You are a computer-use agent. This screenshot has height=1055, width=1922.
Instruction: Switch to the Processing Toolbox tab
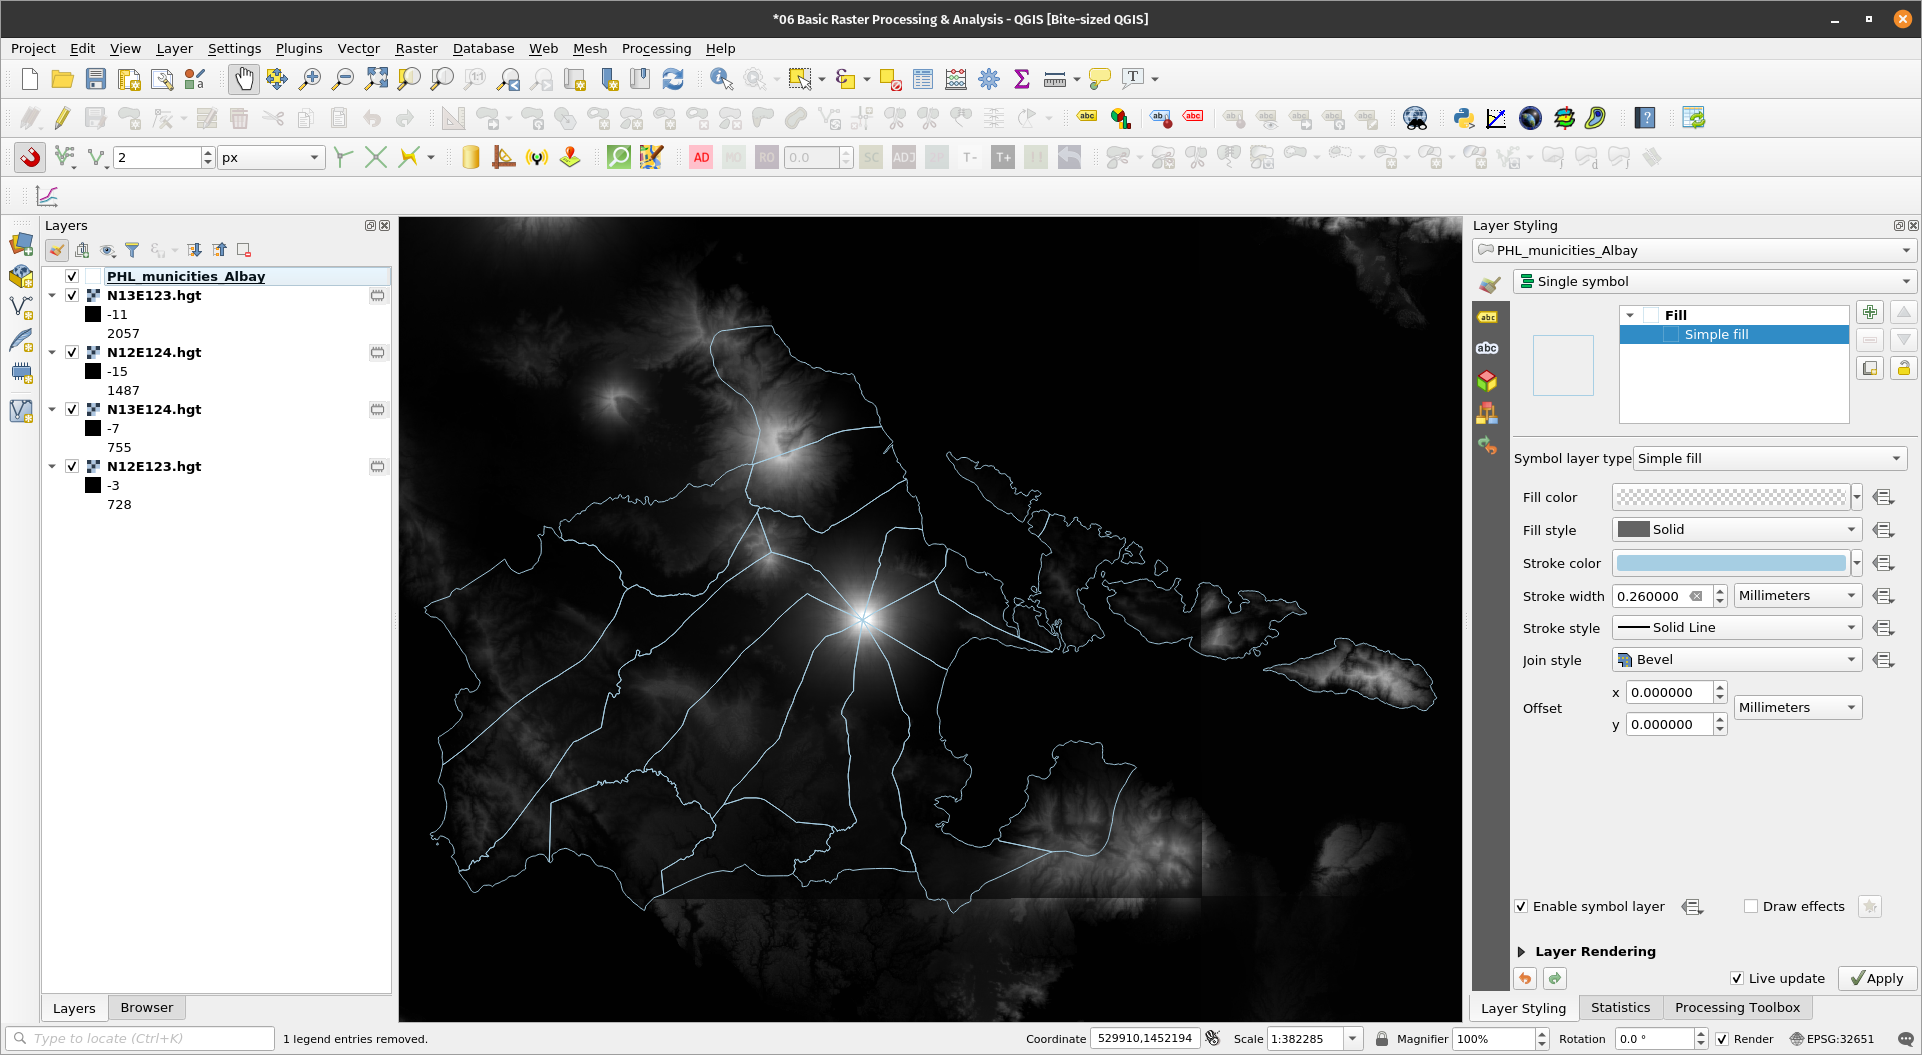click(x=1737, y=1008)
